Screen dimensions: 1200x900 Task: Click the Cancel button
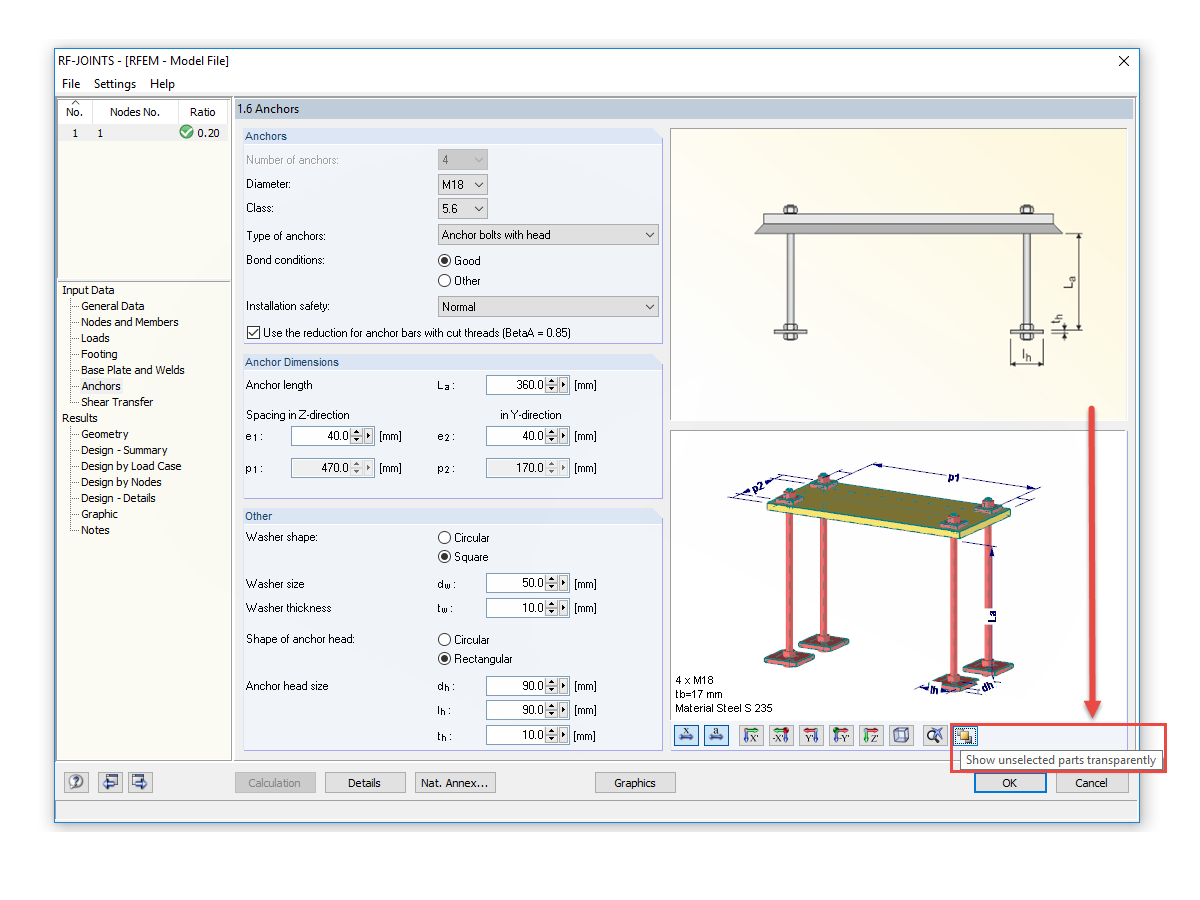pos(1092,783)
